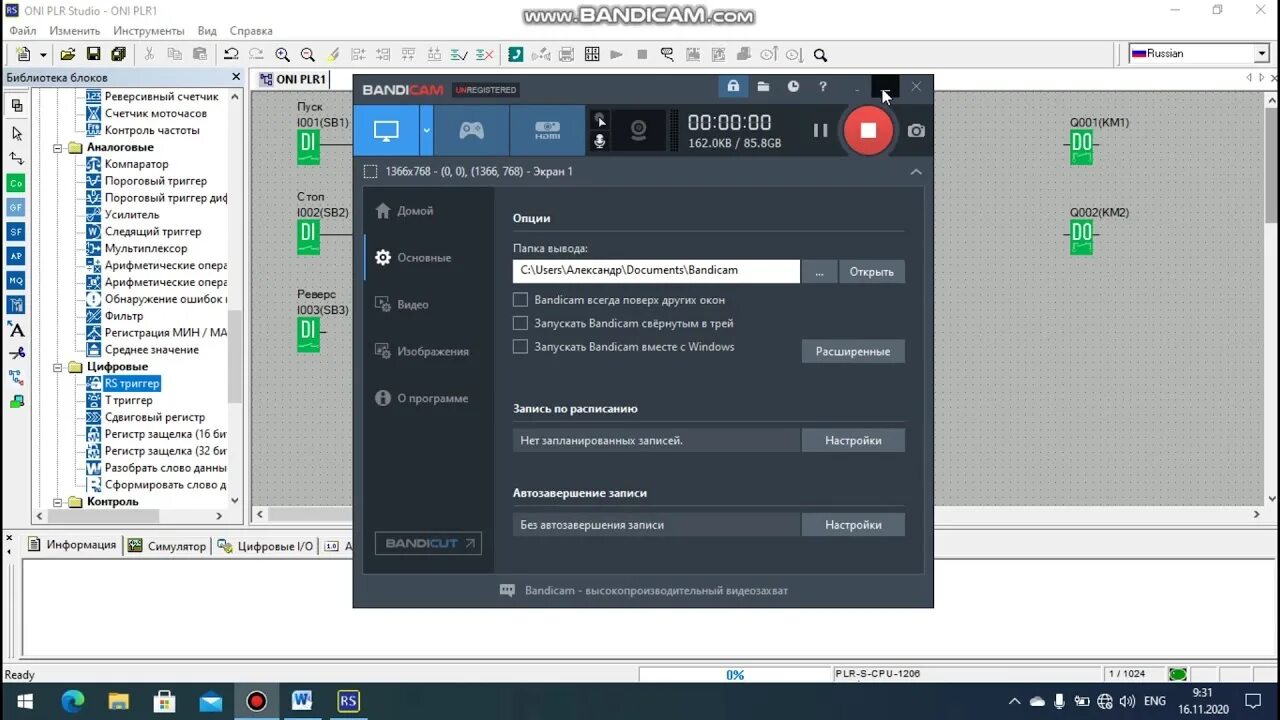Click the Zoom In magnifier icon

pyautogui.click(x=282, y=55)
